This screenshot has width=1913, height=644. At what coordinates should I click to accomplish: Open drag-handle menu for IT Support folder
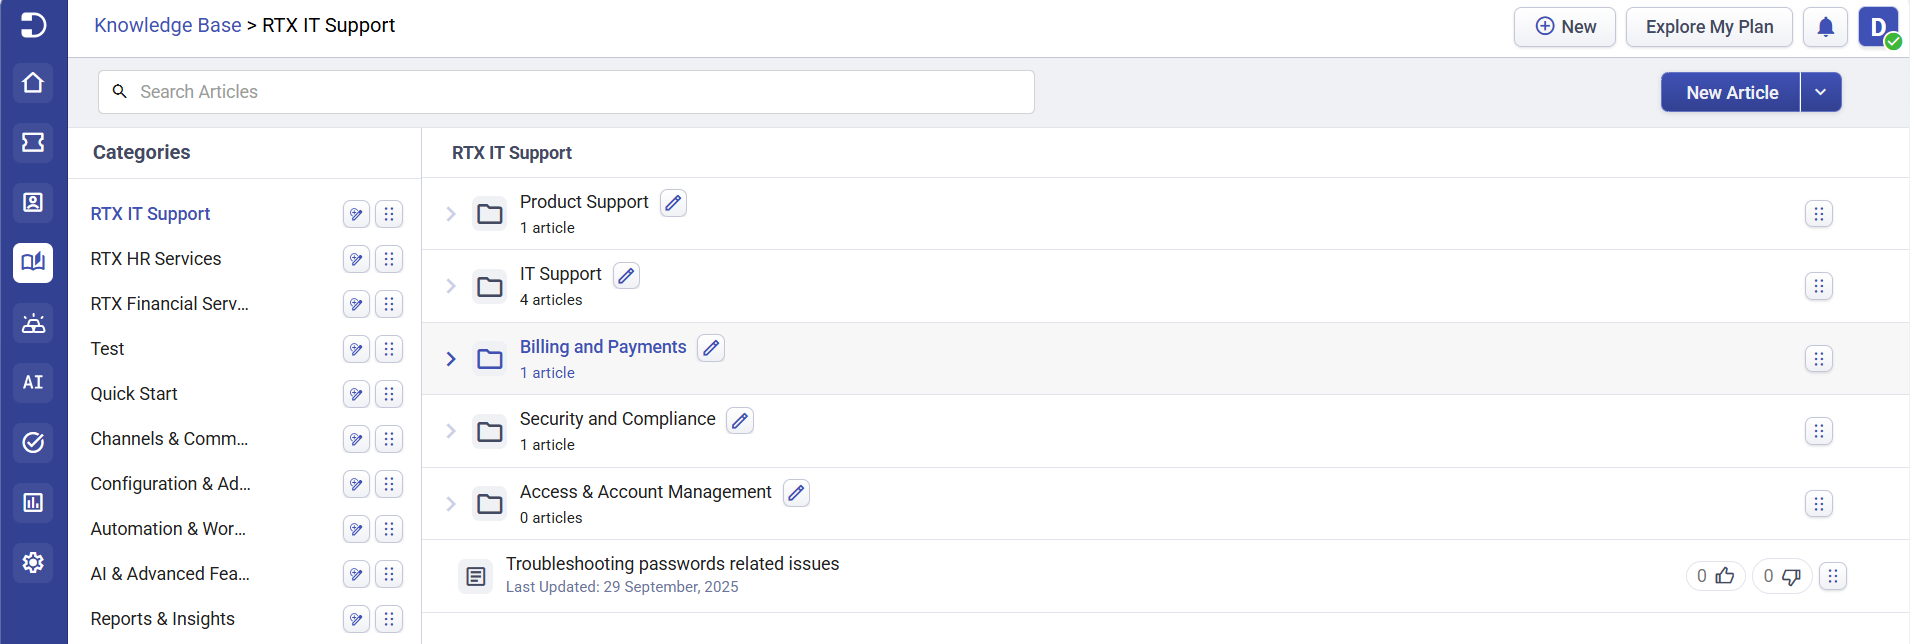pyautogui.click(x=1819, y=286)
